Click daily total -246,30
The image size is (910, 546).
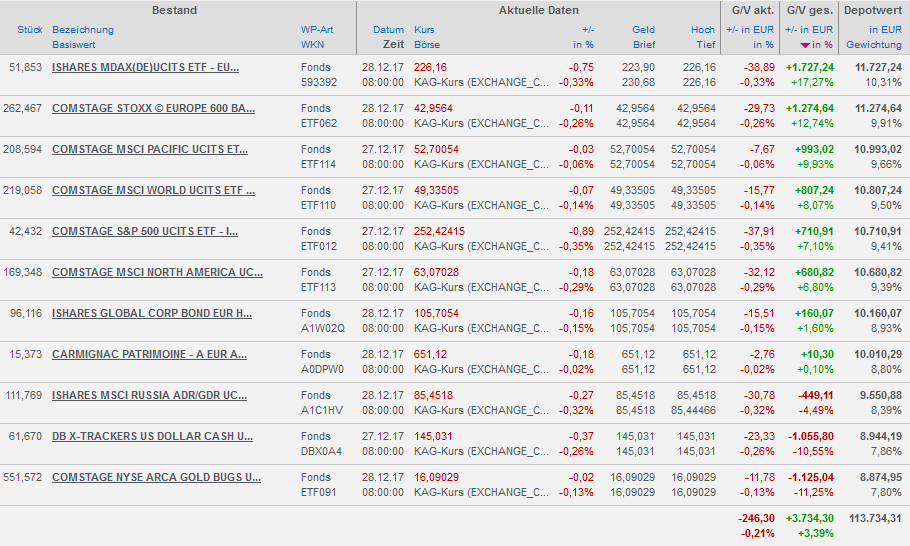click(756, 518)
